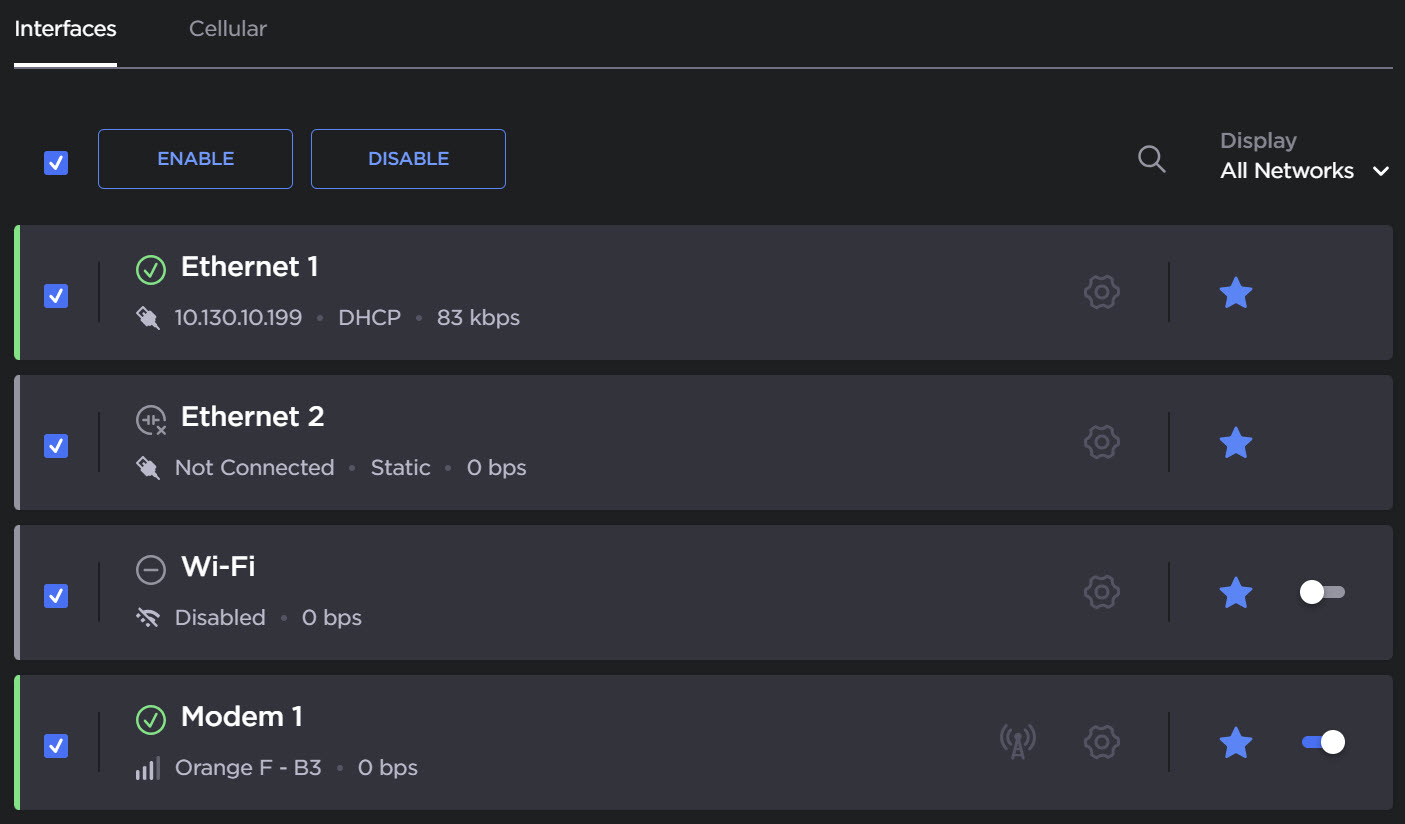Turn on the Wi-Fi toggle switch

[1322, 592]
